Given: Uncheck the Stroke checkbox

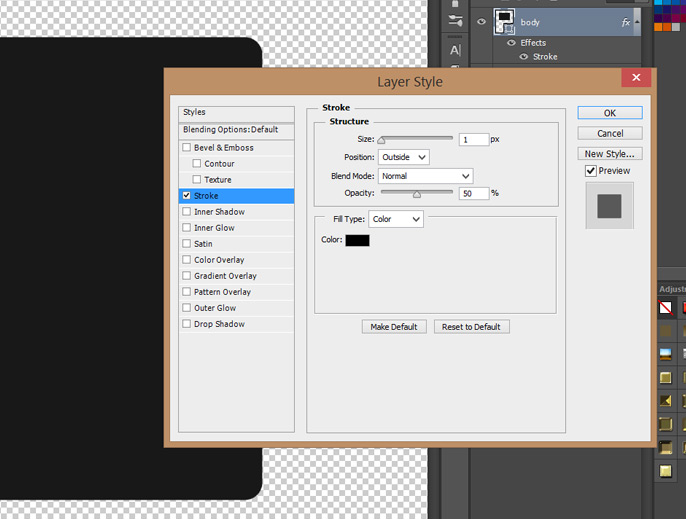Looking at the screenshot, I should [187, 196].
